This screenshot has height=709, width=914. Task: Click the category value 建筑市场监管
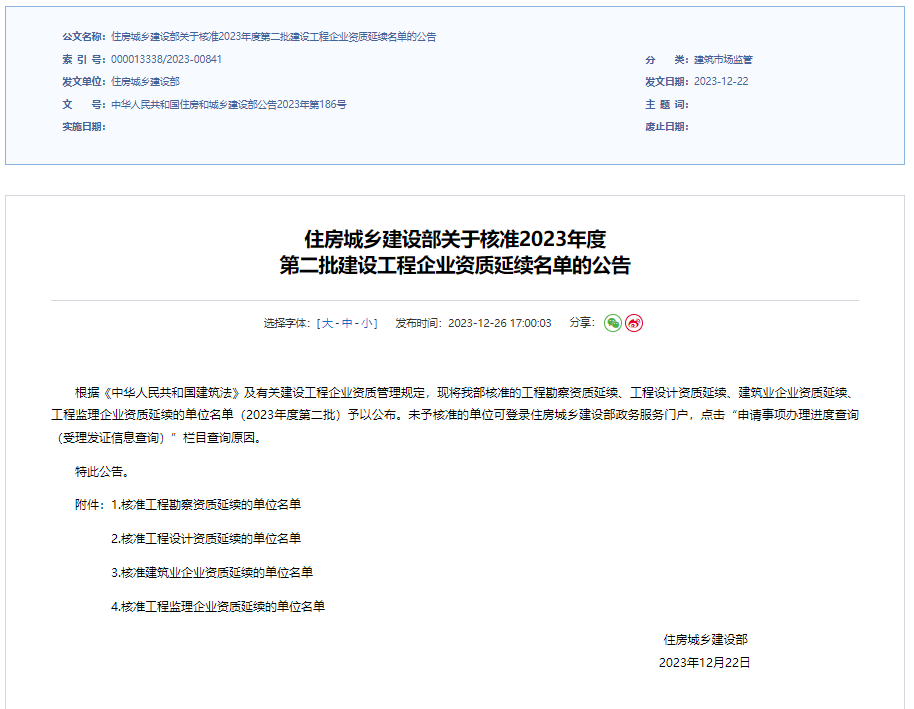(x=723, y=60)
